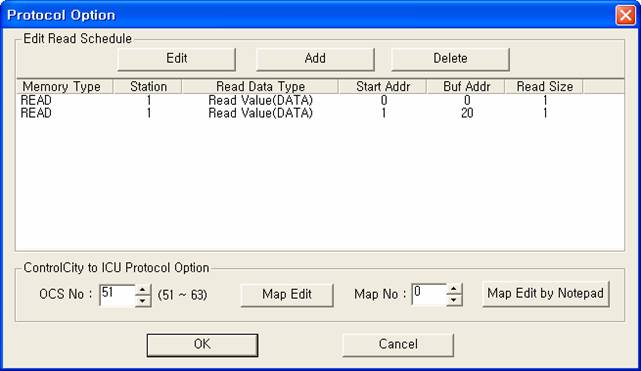Click the Edit schedule button
641x371 pixels.
tap(177, 59)
